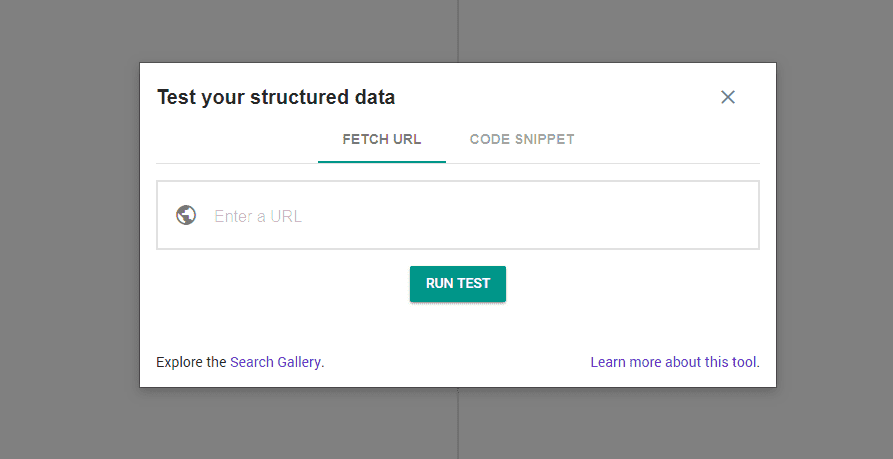Focus the Enter a URL input field

point(458,215)
